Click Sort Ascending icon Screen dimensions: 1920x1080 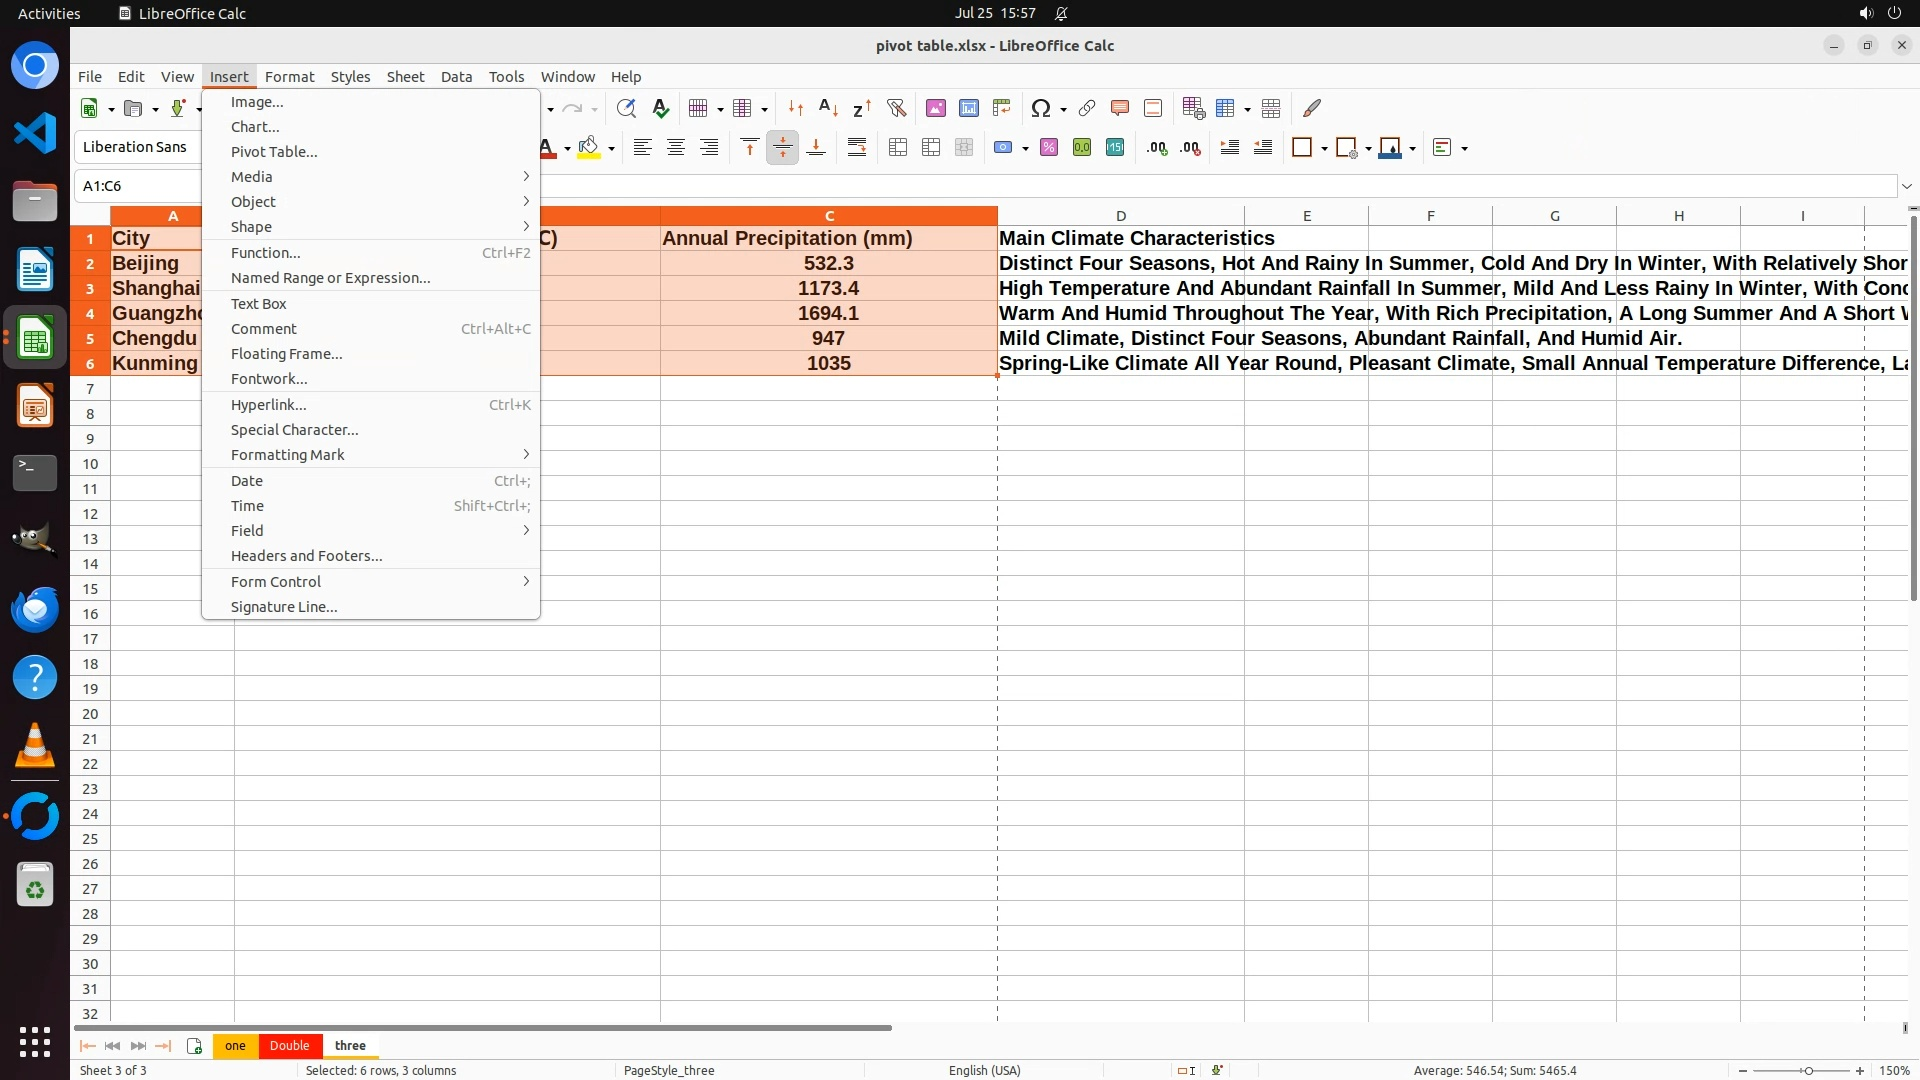828,108
